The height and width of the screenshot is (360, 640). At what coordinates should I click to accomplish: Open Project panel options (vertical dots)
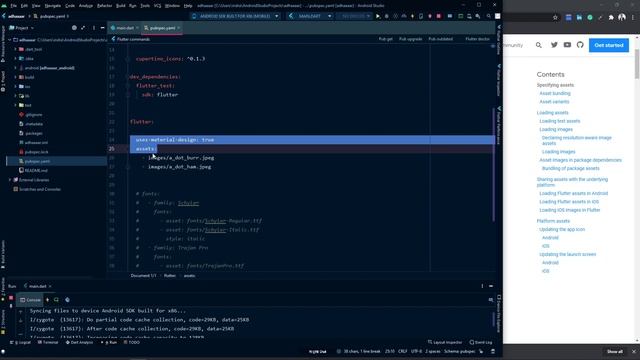[x=93, y=28]
